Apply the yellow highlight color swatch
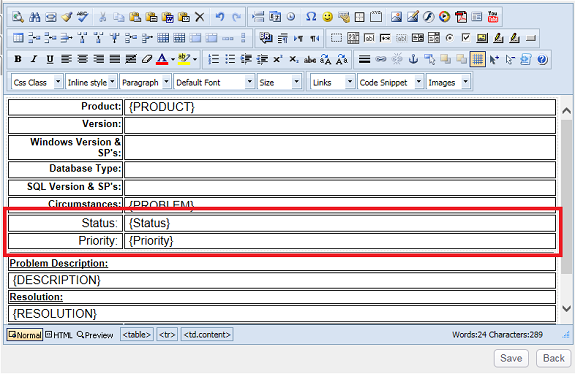The height and width of the screenshot is (374, 575). (x=184, y=59)
